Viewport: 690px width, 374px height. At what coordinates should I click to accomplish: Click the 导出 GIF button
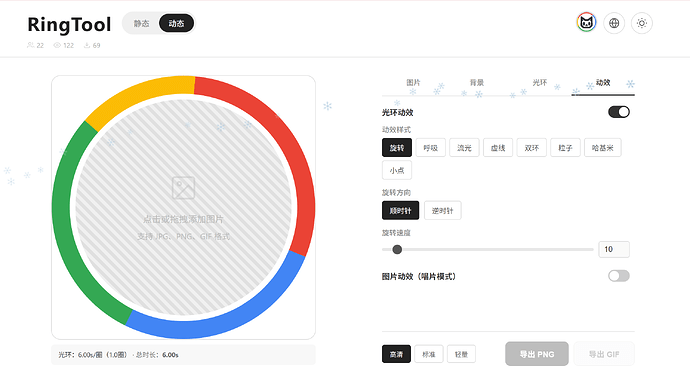pyautogui.click(x=604, y=354)
